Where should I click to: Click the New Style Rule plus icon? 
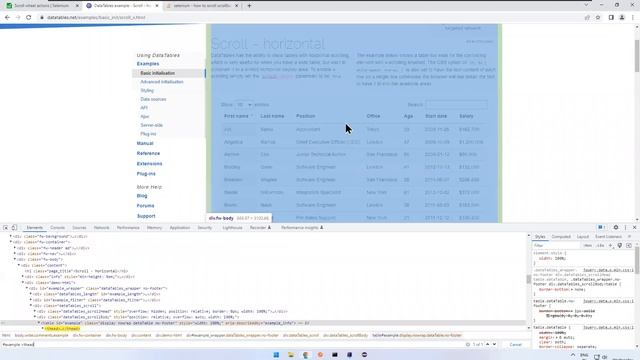click(x=611, y=245)
